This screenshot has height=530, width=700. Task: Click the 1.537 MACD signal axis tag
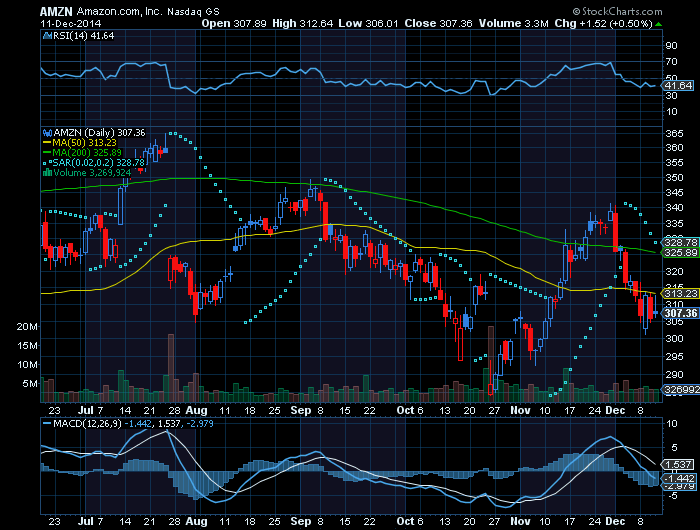pyautogui.click(x=679, y=465)
